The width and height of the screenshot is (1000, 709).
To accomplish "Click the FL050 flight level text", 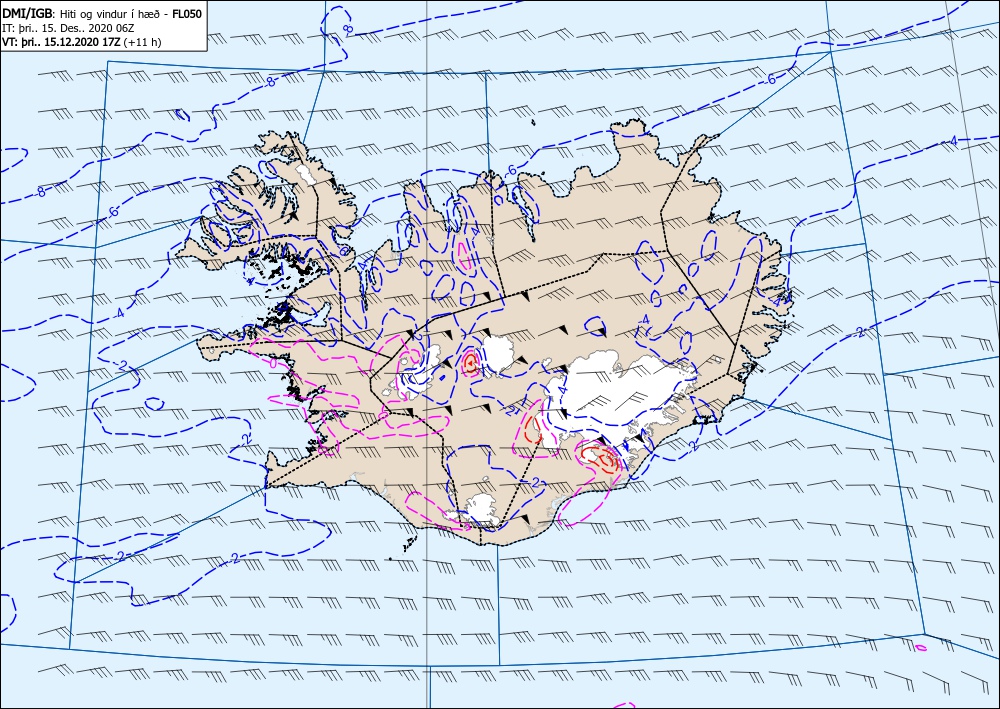I will pos(187,13).
